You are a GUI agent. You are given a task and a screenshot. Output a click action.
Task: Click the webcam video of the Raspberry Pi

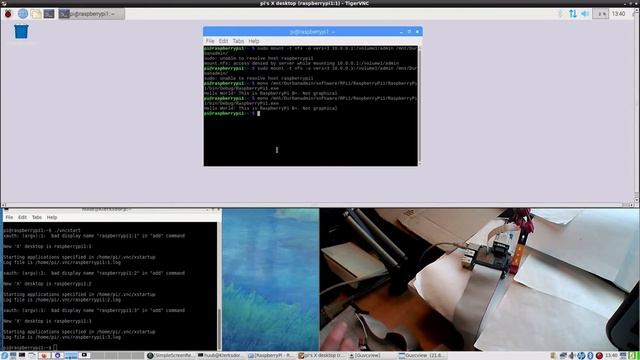[x=480, y=280]
